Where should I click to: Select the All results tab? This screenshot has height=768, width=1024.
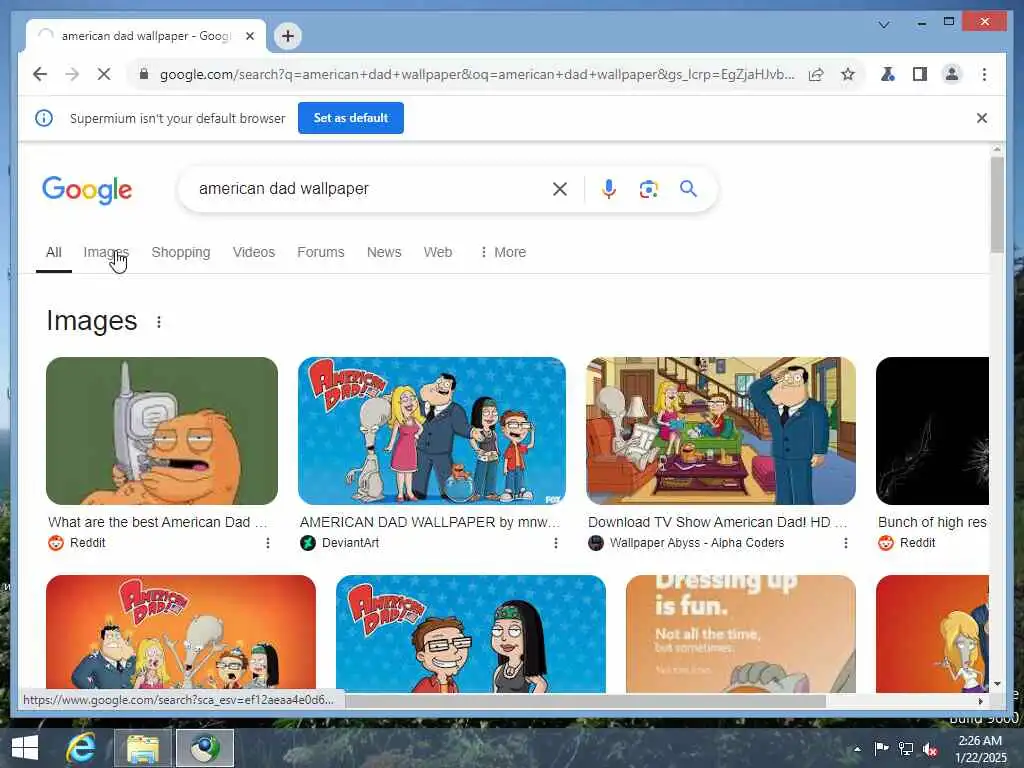click(x=54, y=252)
